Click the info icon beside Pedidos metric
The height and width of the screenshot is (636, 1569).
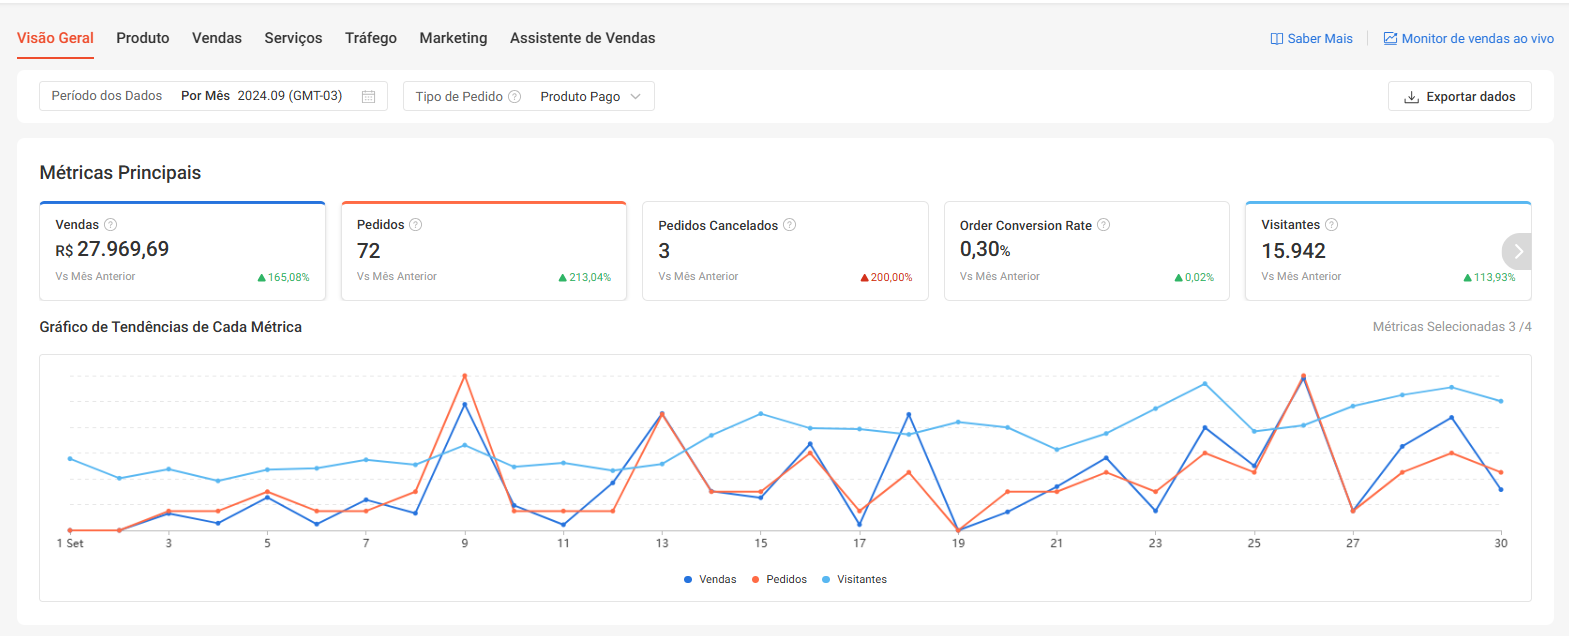[x=416, y=225]
